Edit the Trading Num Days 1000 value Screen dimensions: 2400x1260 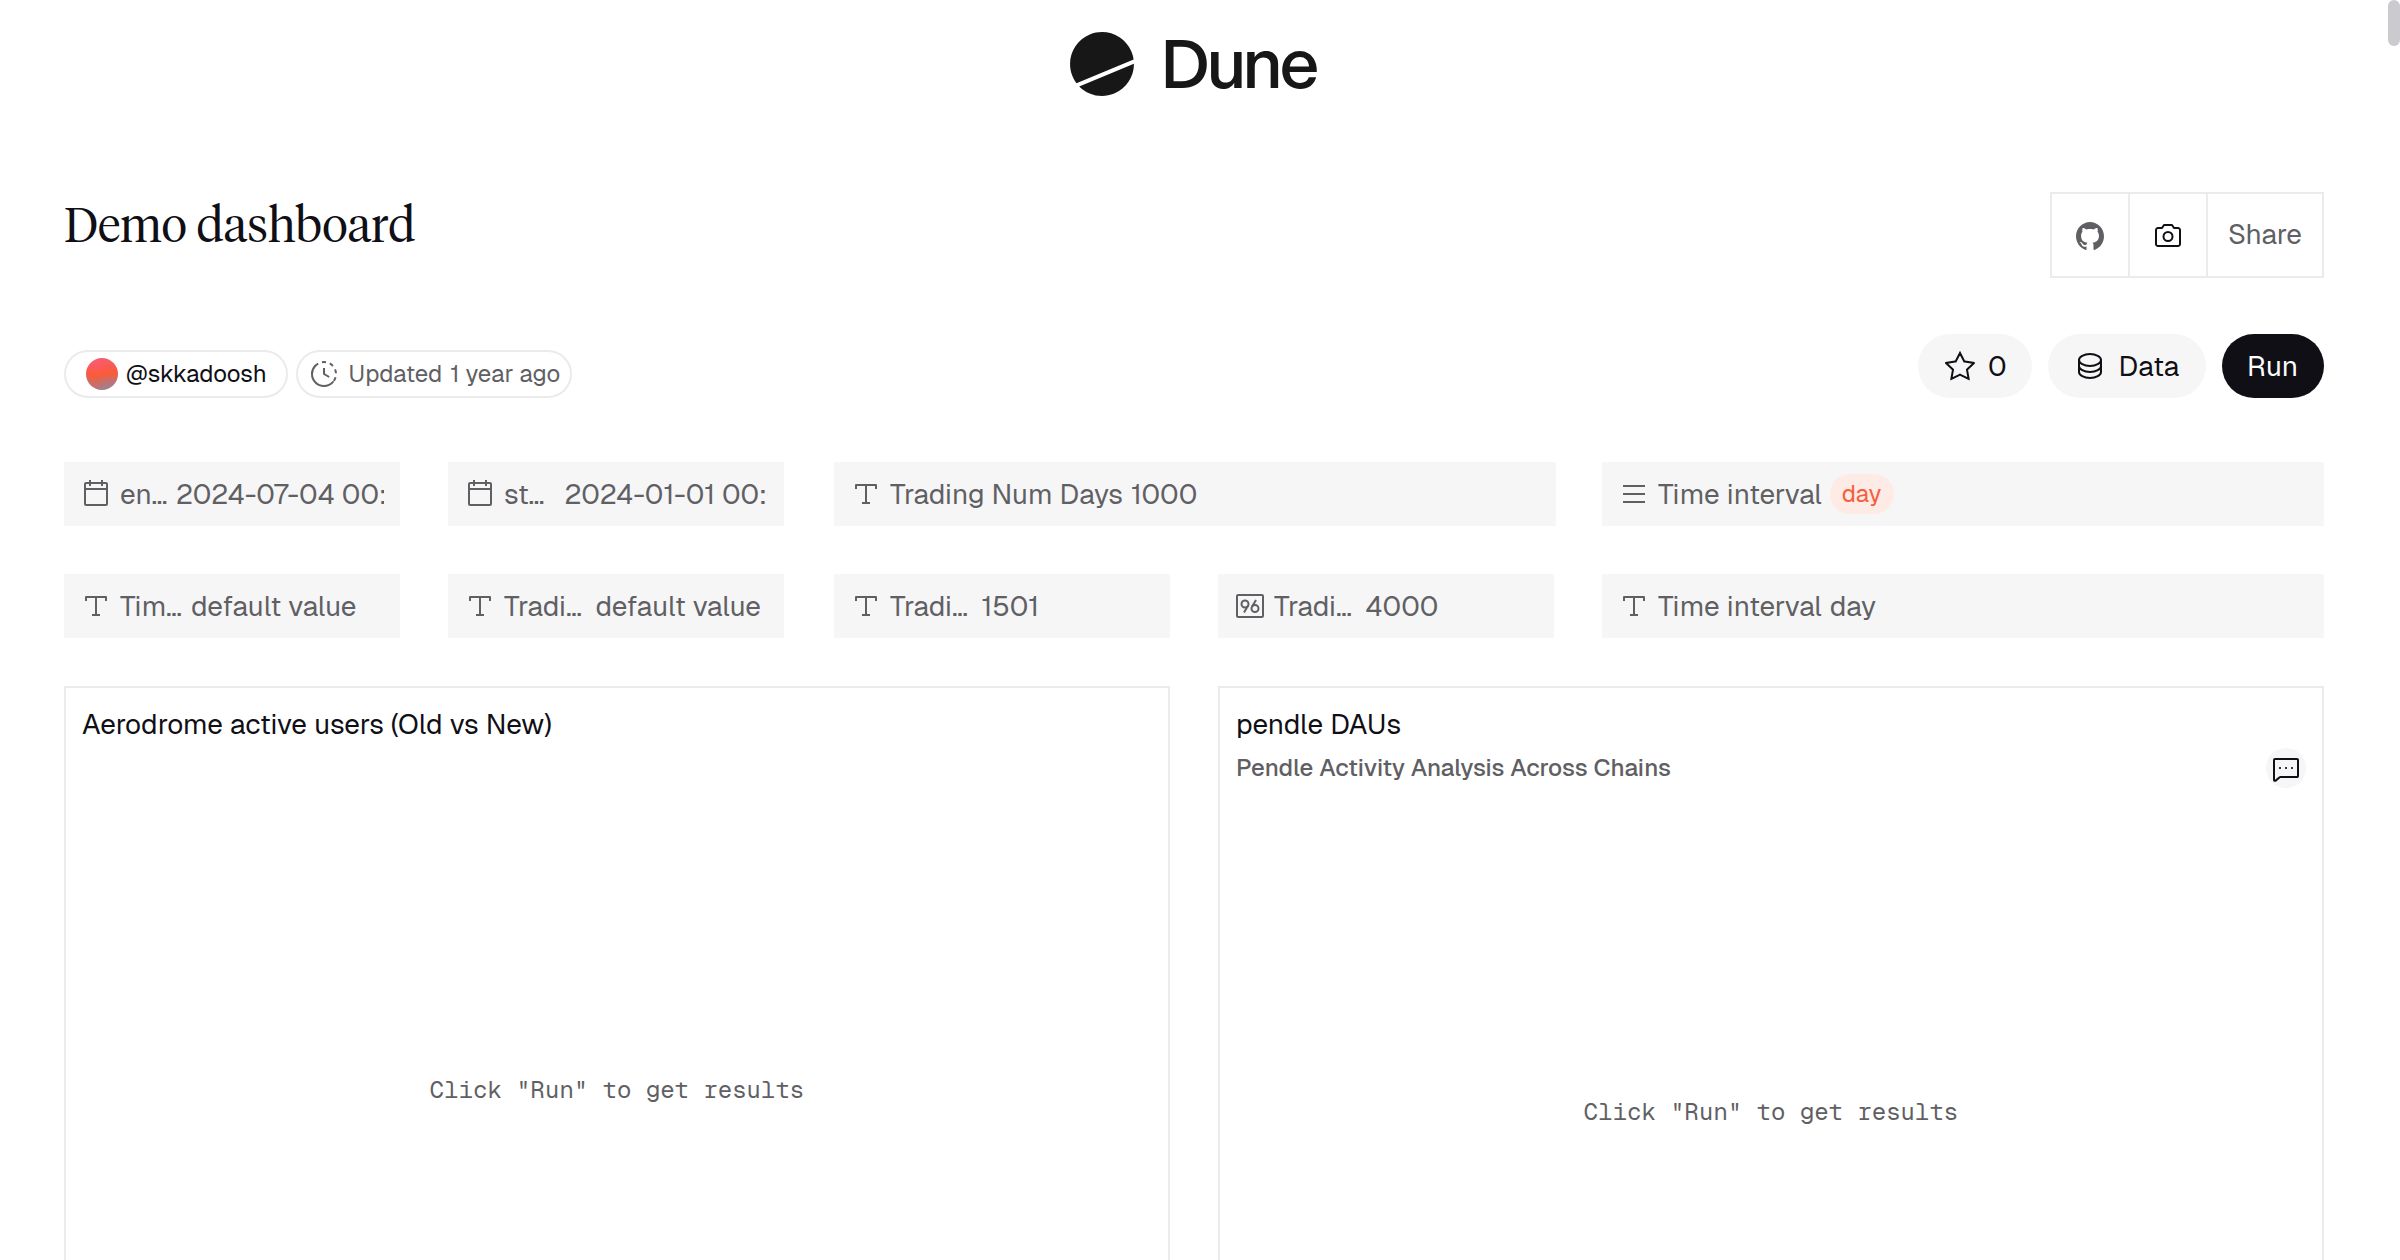point(1193,493)
